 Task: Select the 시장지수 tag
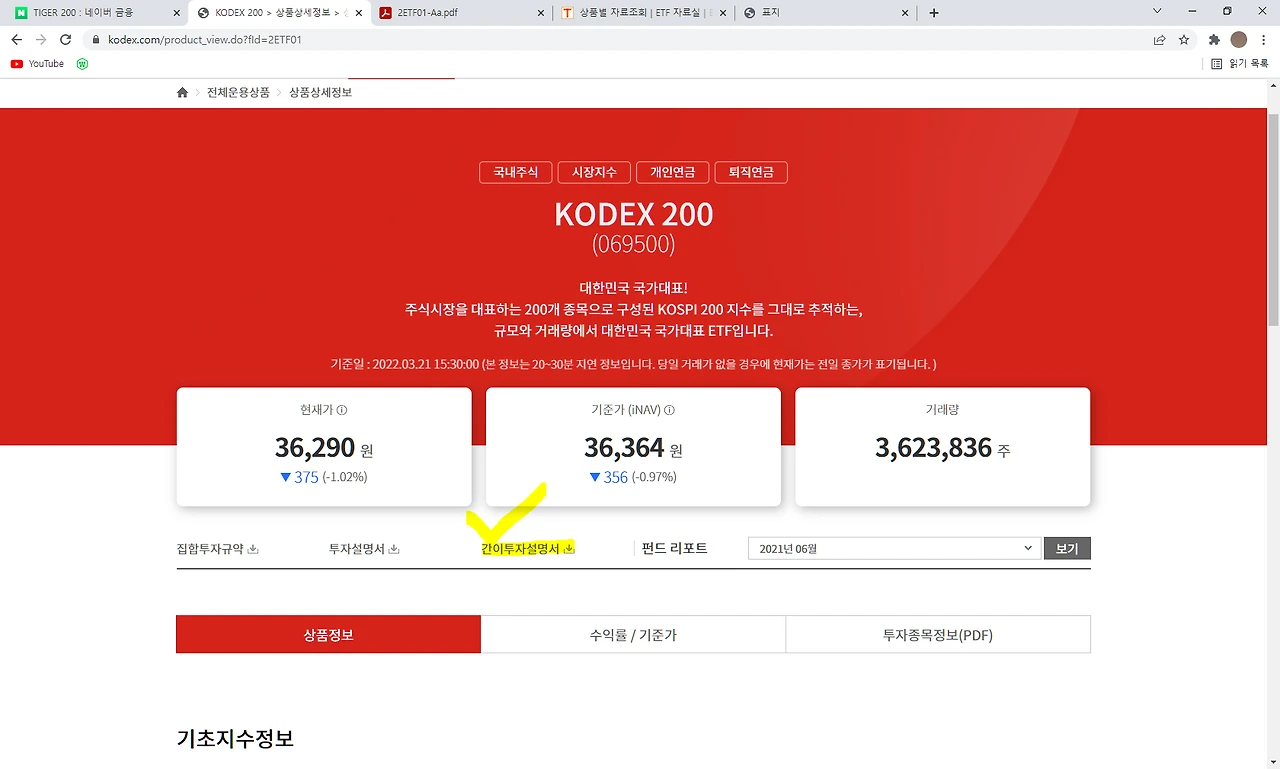pyautogui.click(x=594, y=172)
